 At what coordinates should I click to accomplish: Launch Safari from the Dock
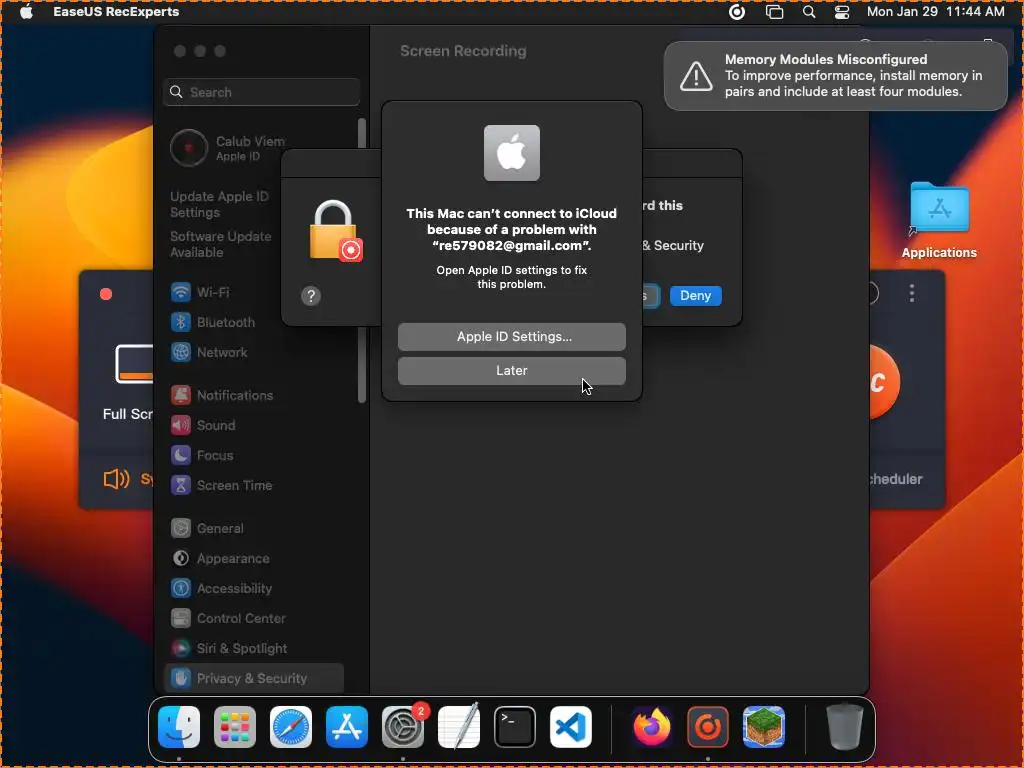pyautogui.click(x=291, y=727)
